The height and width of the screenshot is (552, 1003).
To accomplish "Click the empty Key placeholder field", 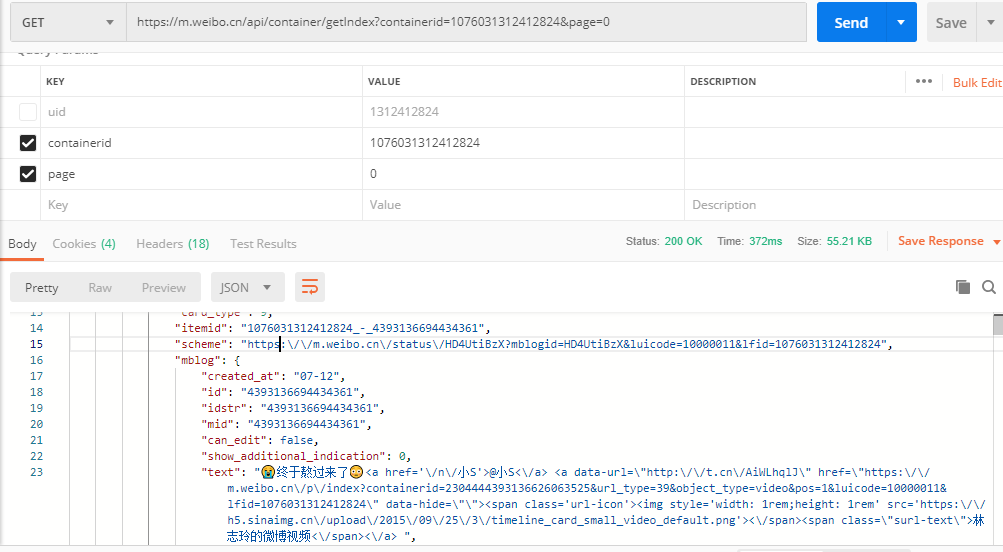I will click(x=201, y=205).
